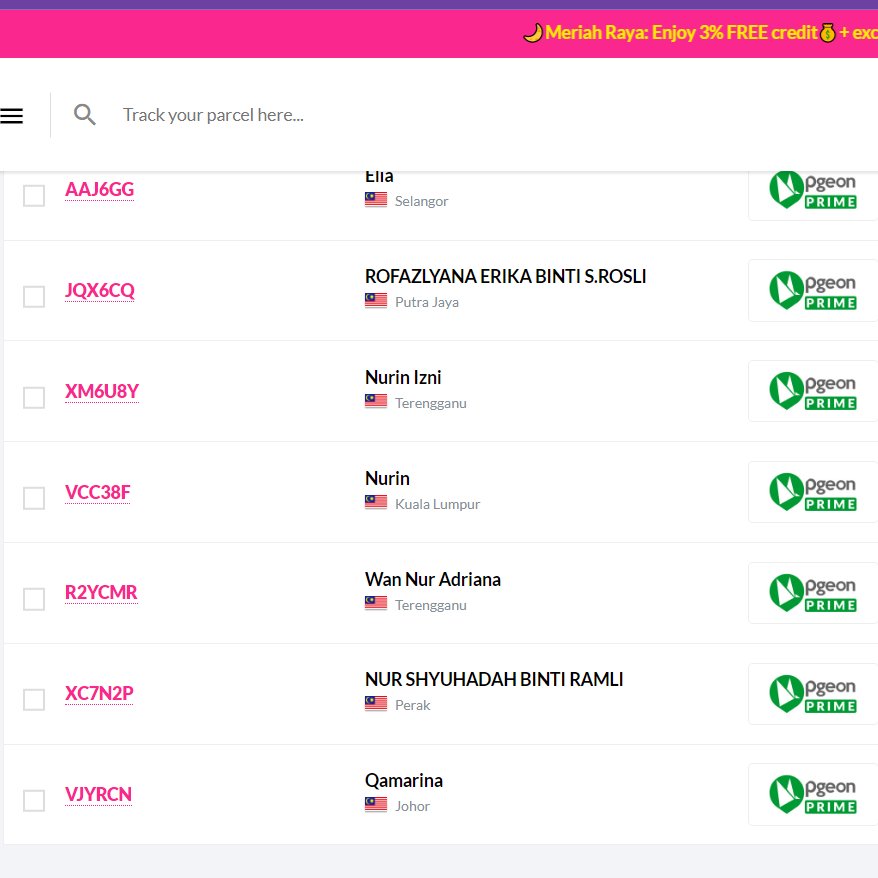Click Pgeon Prime logo in XM6U8Y row
Image resolution: width=878 pixels, height=878 pixels.
click(x=812, y=391)
